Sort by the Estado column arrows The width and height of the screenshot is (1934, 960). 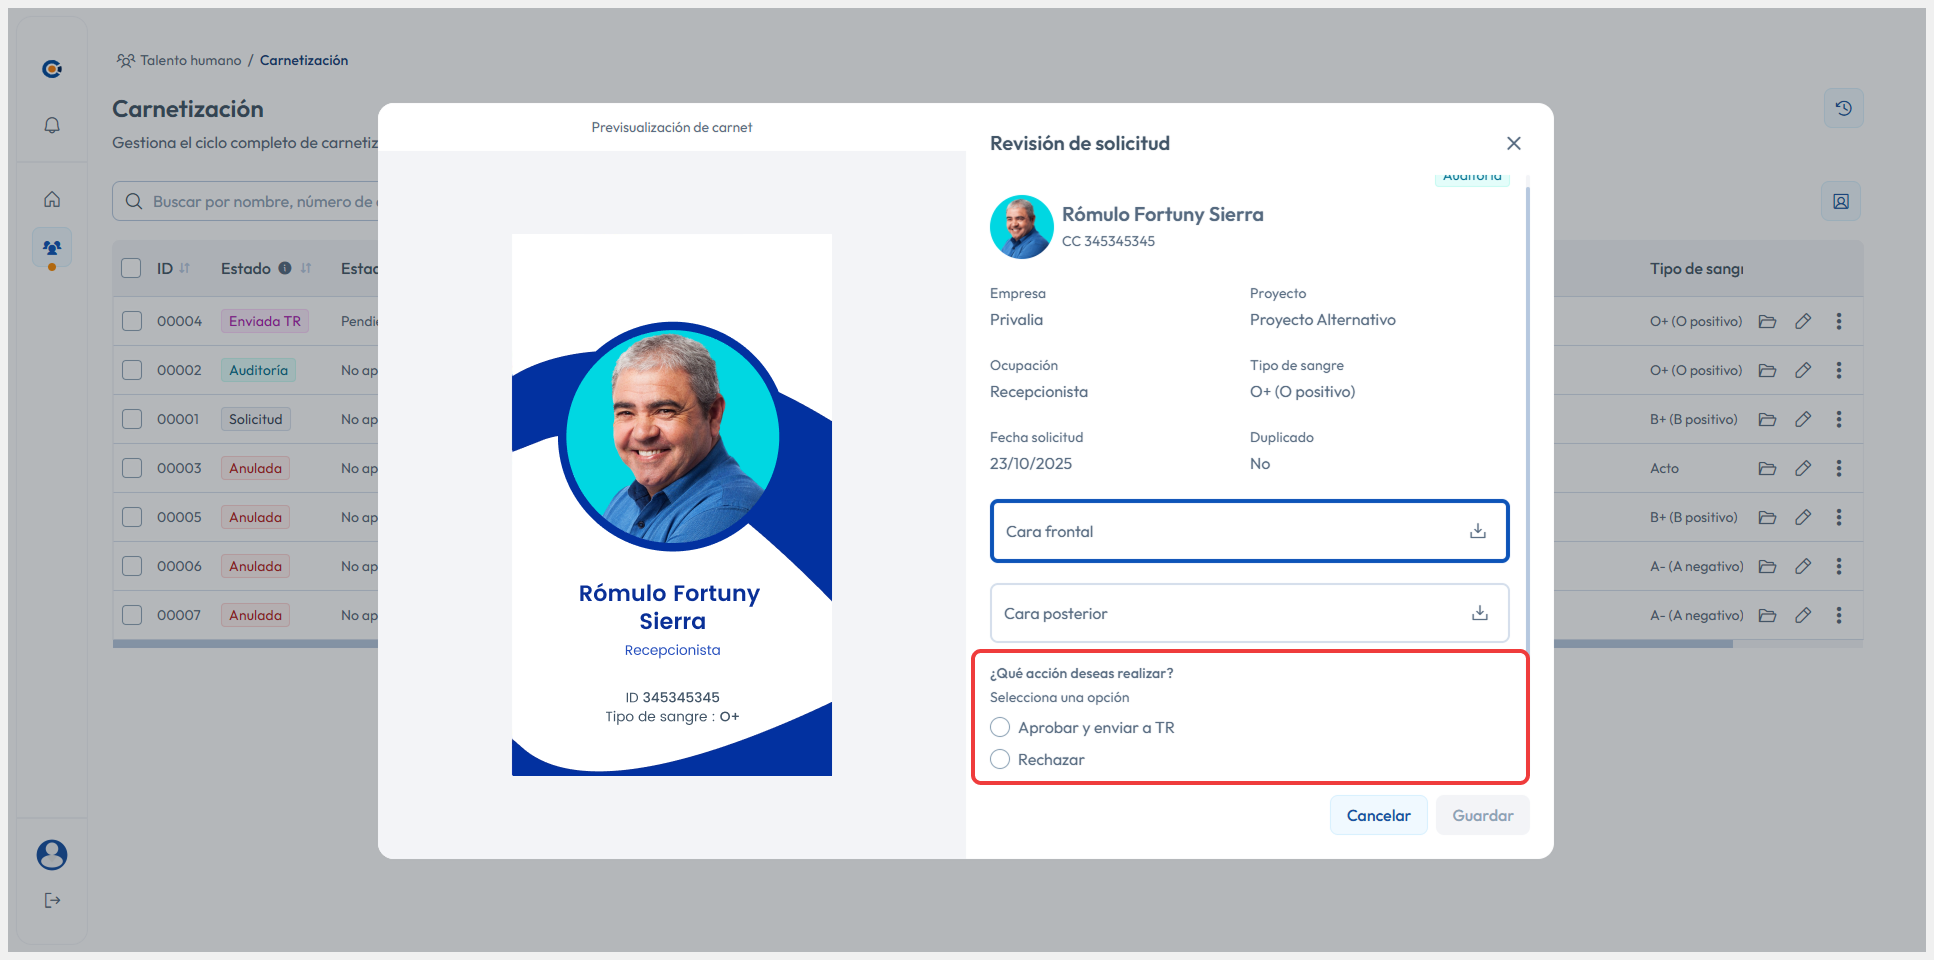coord(306,268)
